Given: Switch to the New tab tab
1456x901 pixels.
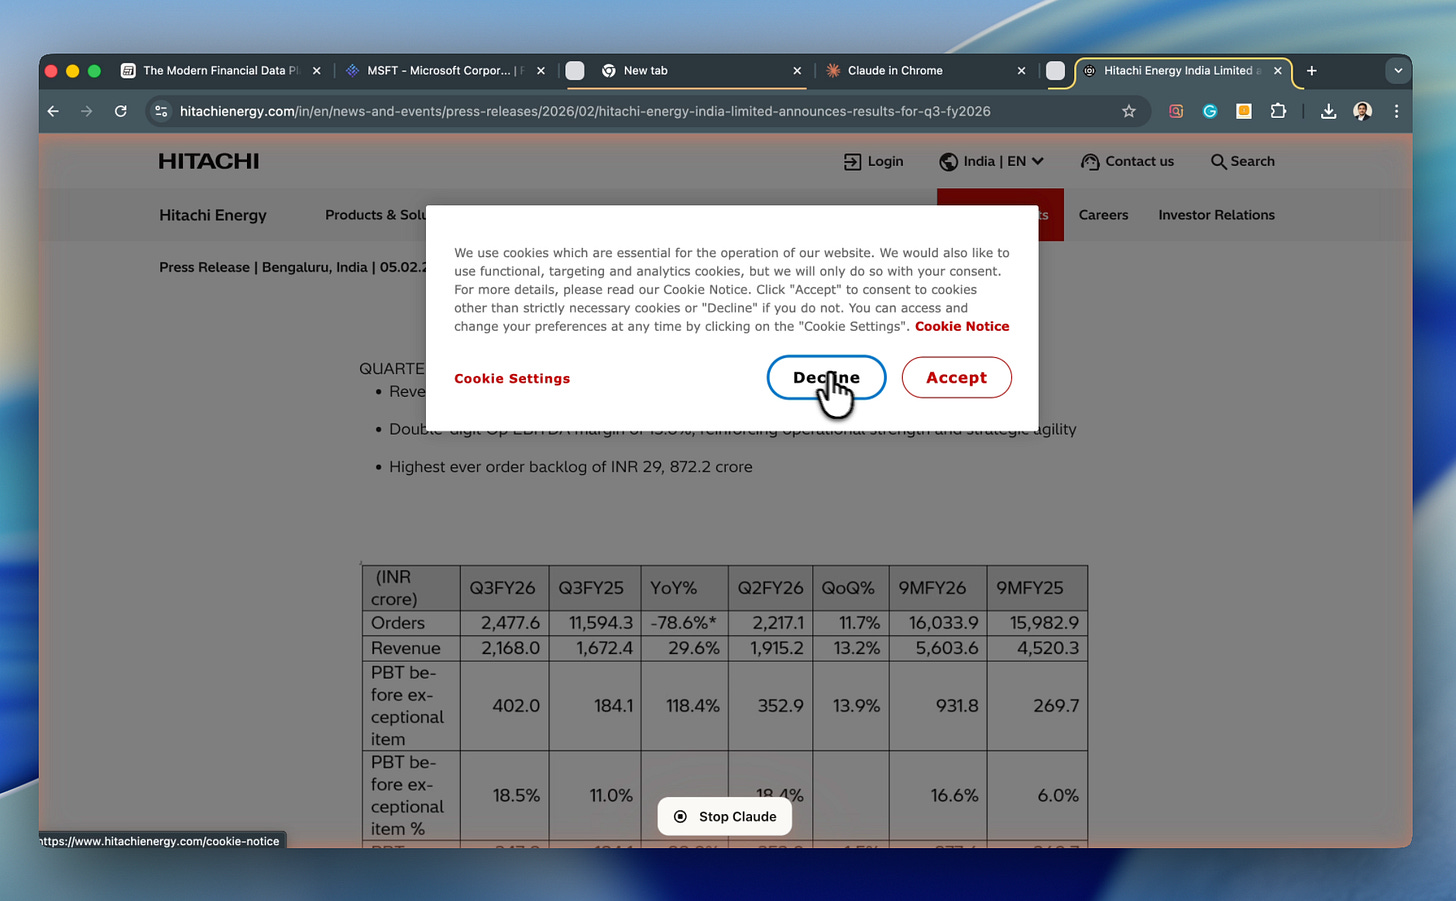Looking at the screenshot, I should [x=700, y=71].
